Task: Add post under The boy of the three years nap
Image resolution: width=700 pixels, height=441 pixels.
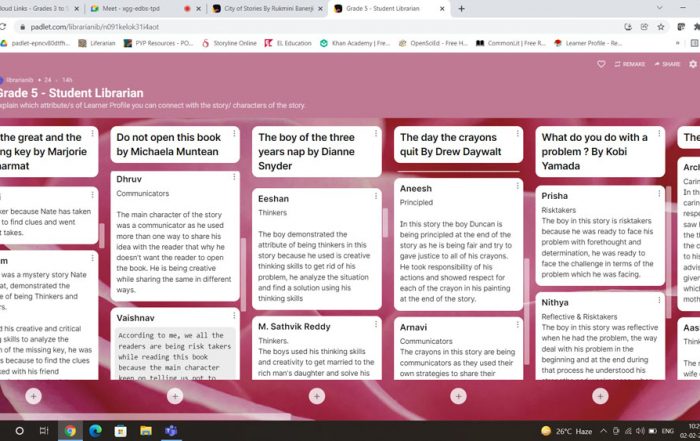Action: coord(317,396)
